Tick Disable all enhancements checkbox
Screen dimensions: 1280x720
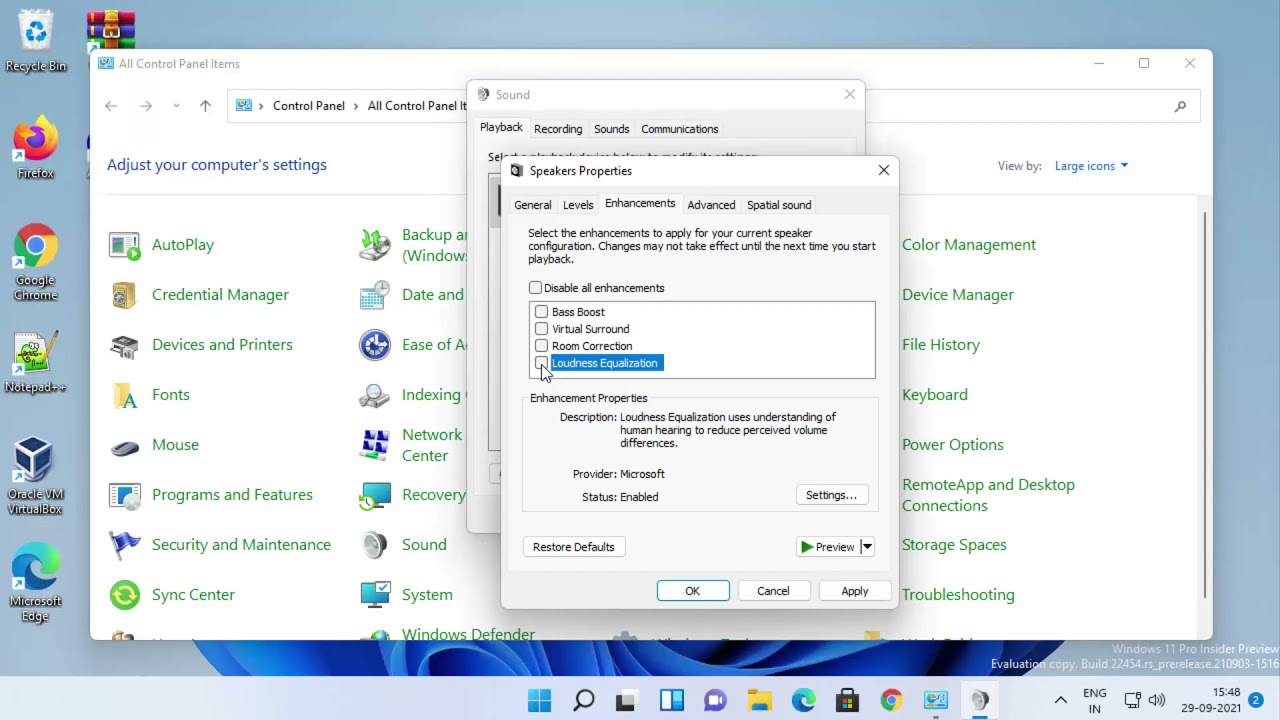[x=535, y=288]
